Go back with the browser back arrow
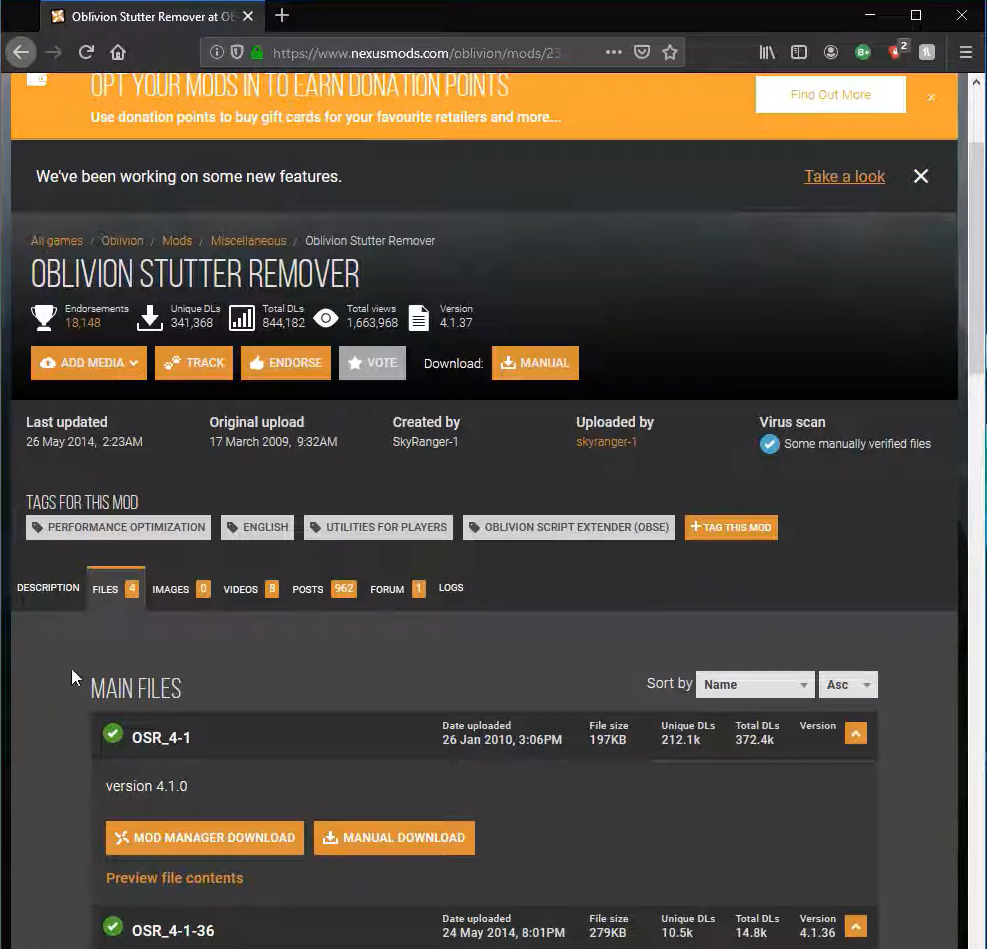The image size is (987, 949). (21, 52)
